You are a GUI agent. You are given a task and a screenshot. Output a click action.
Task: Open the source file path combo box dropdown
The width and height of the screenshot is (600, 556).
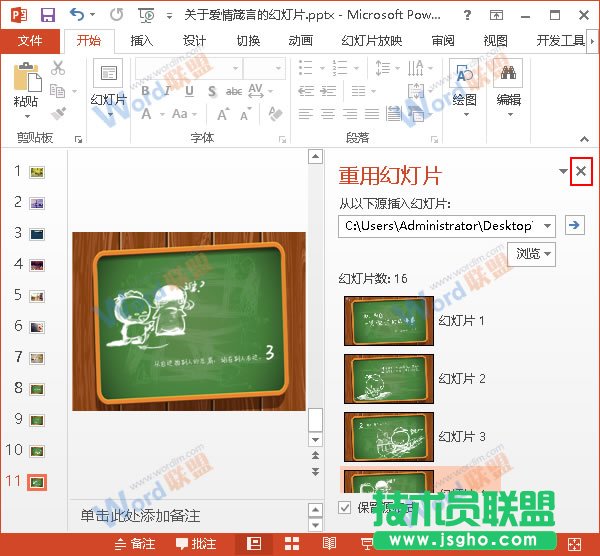click(547, 226)
